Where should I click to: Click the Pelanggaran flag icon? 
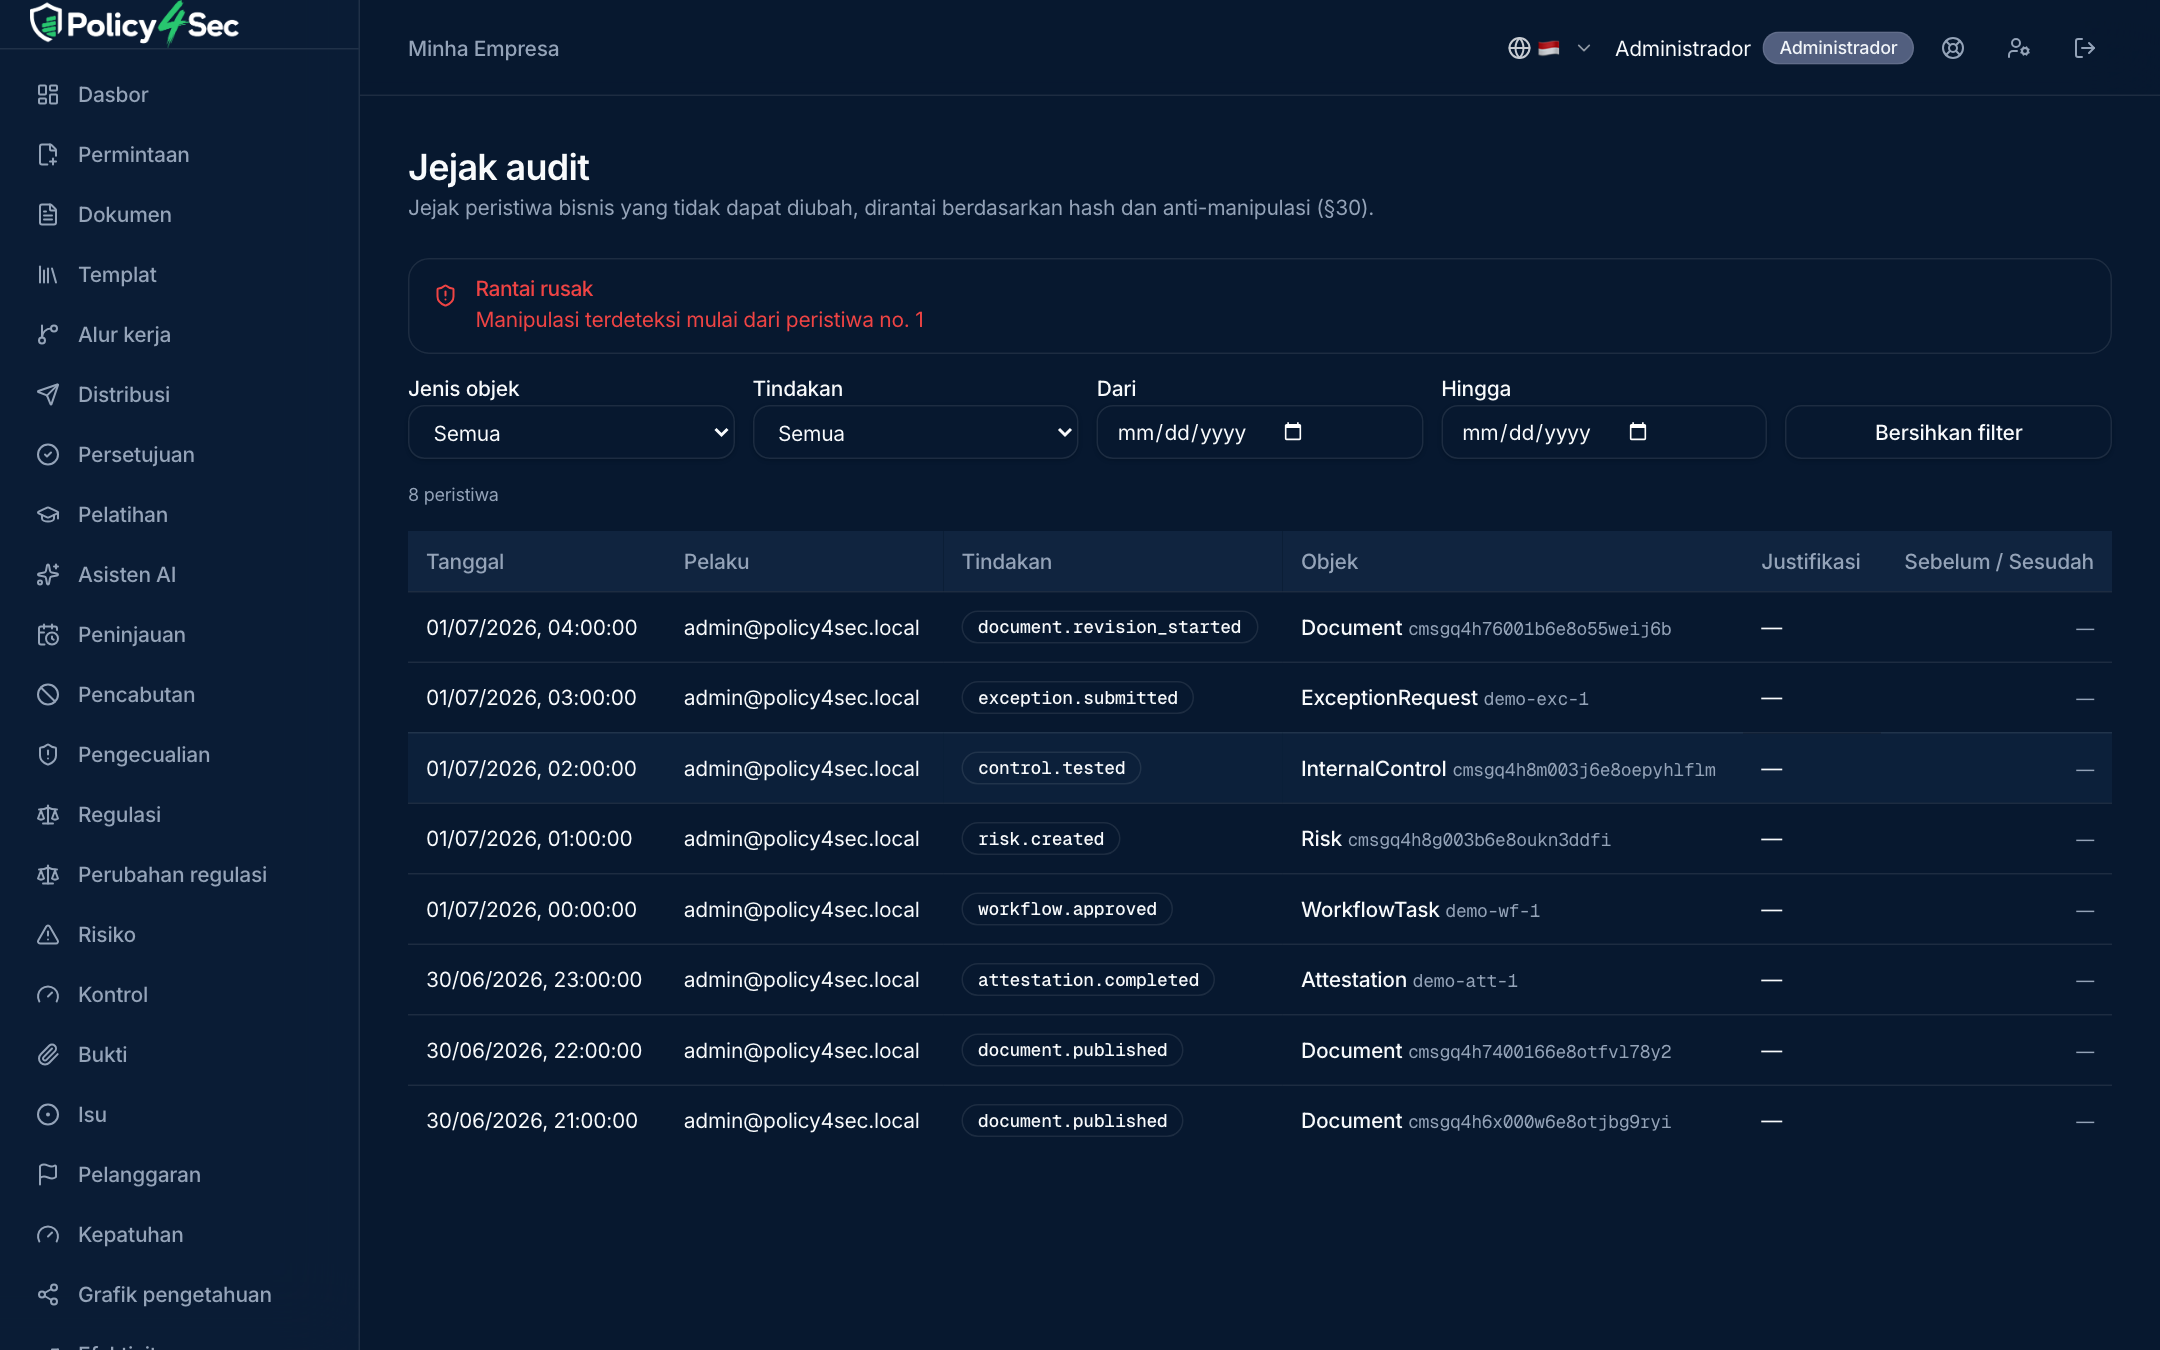(48, 1175)
